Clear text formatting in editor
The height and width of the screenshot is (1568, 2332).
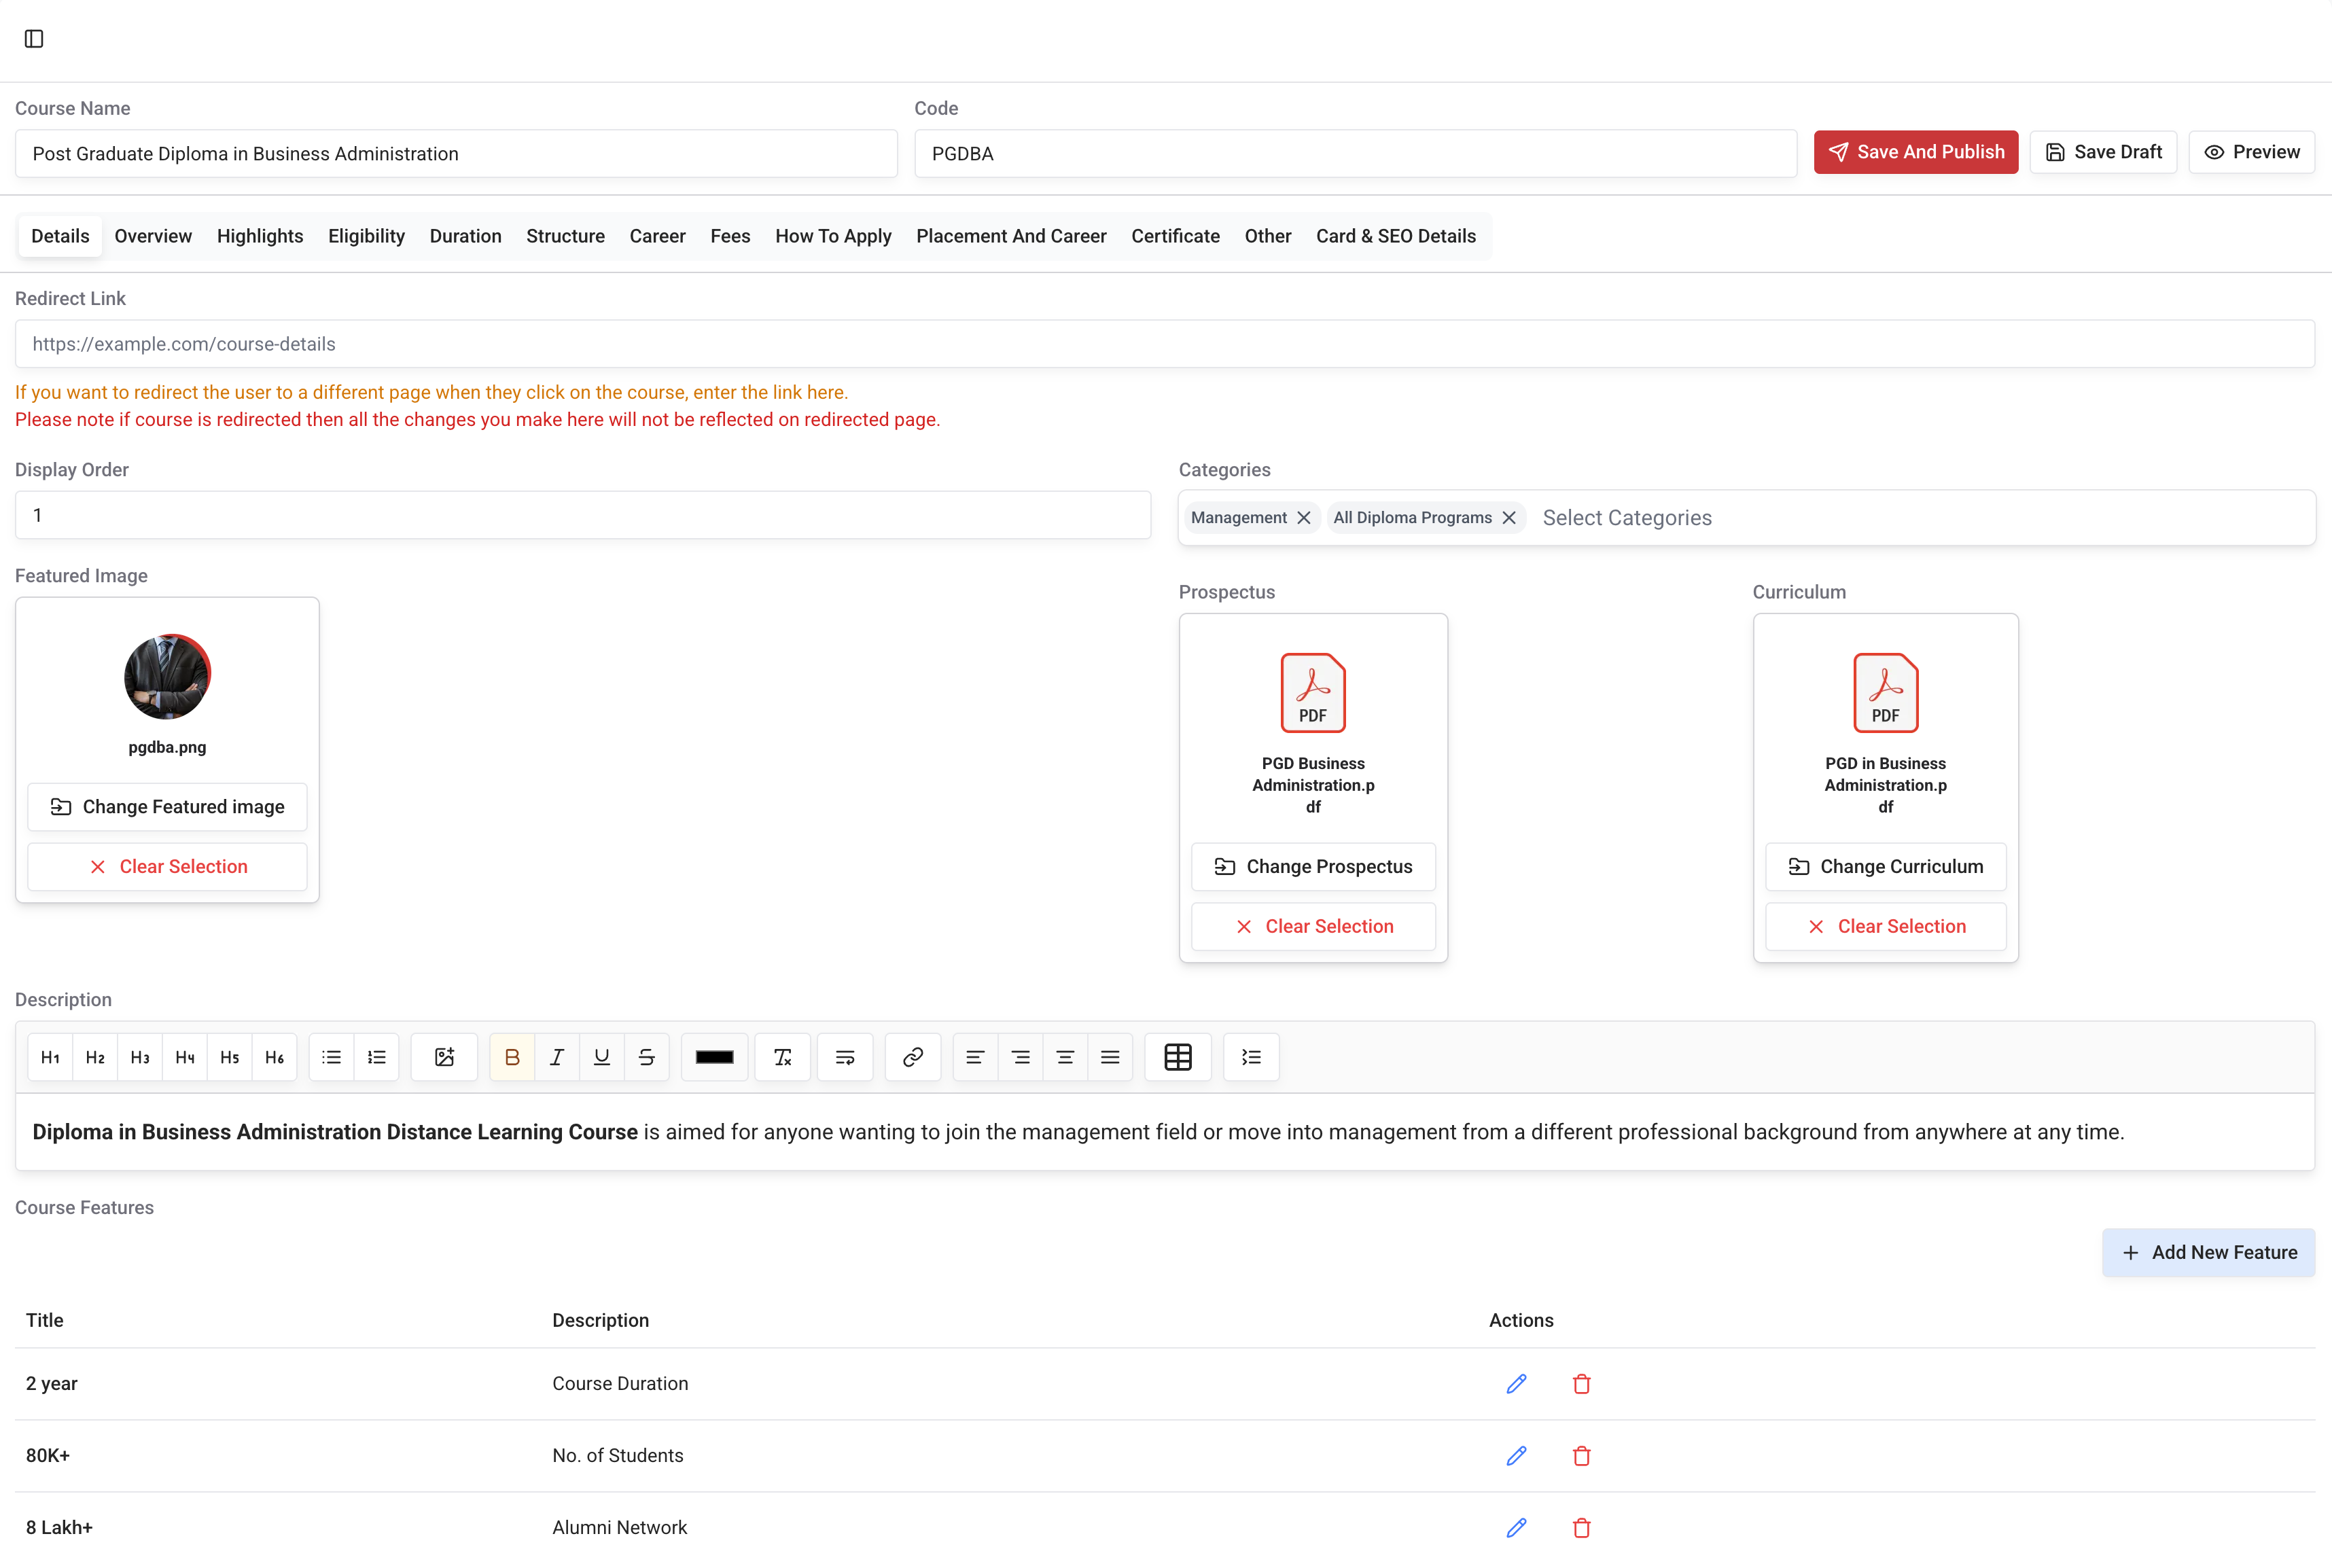pyautogui.click(x=782, y=1057)
